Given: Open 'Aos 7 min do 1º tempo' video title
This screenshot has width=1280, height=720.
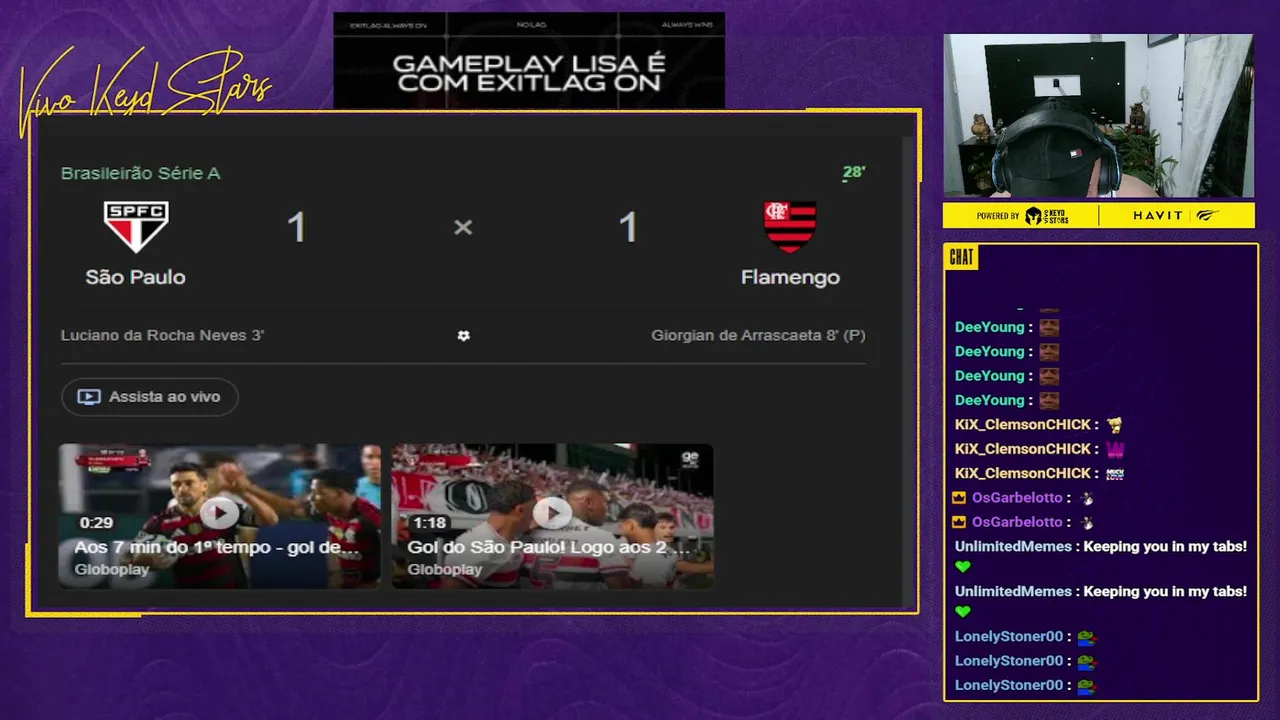Looking at the screenshot, I should pos(216,548).
